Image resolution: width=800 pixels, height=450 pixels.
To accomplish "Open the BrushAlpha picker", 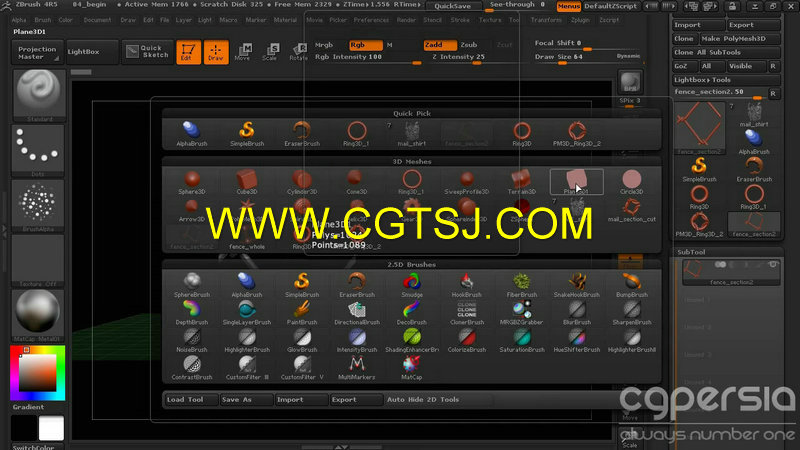I will (38, 206).
